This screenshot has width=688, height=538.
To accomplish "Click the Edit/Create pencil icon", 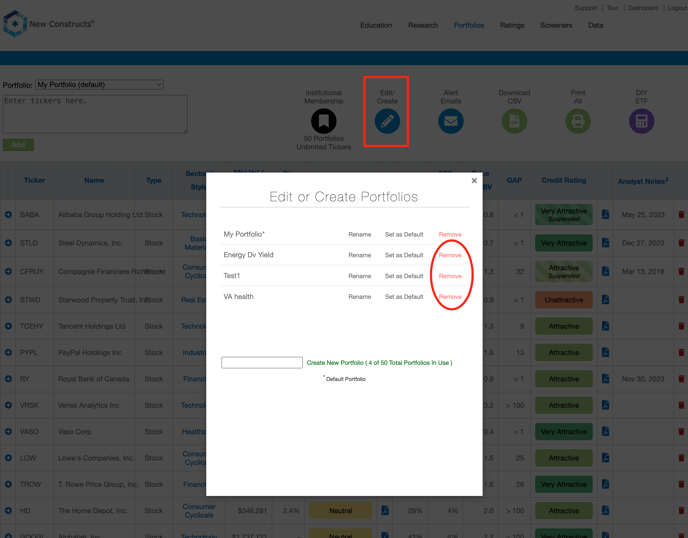I will click(x=387, y=121).
